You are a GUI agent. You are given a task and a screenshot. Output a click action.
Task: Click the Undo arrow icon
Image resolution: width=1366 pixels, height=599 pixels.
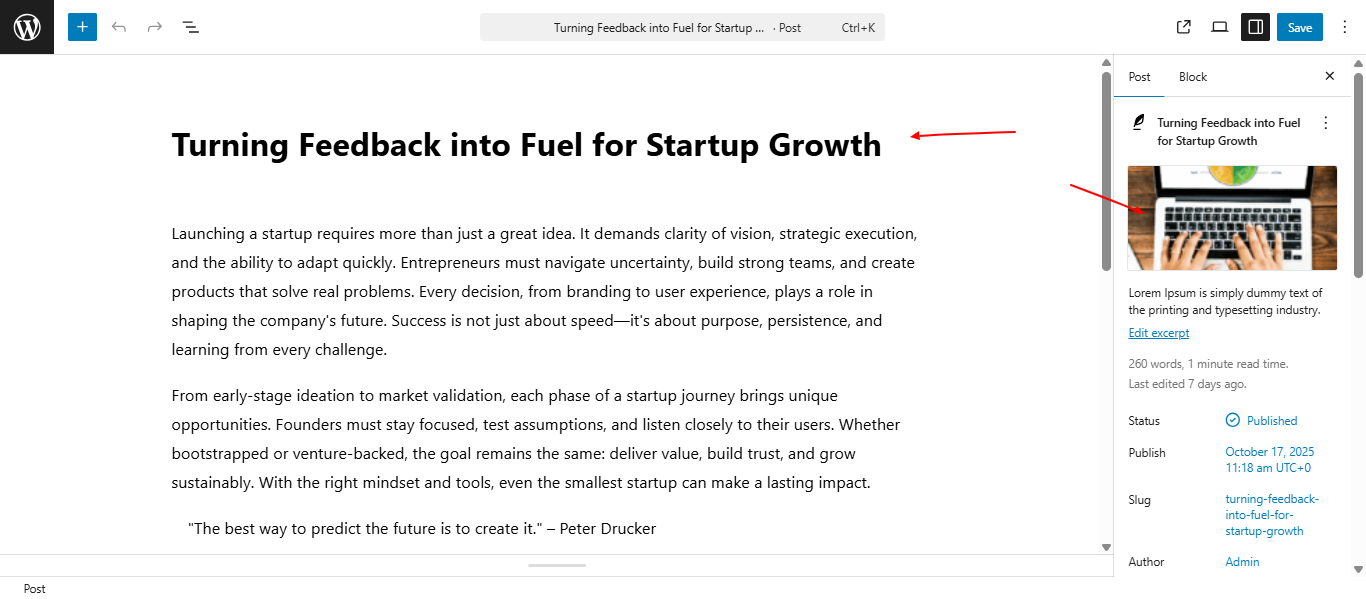[x=119, y=27]
